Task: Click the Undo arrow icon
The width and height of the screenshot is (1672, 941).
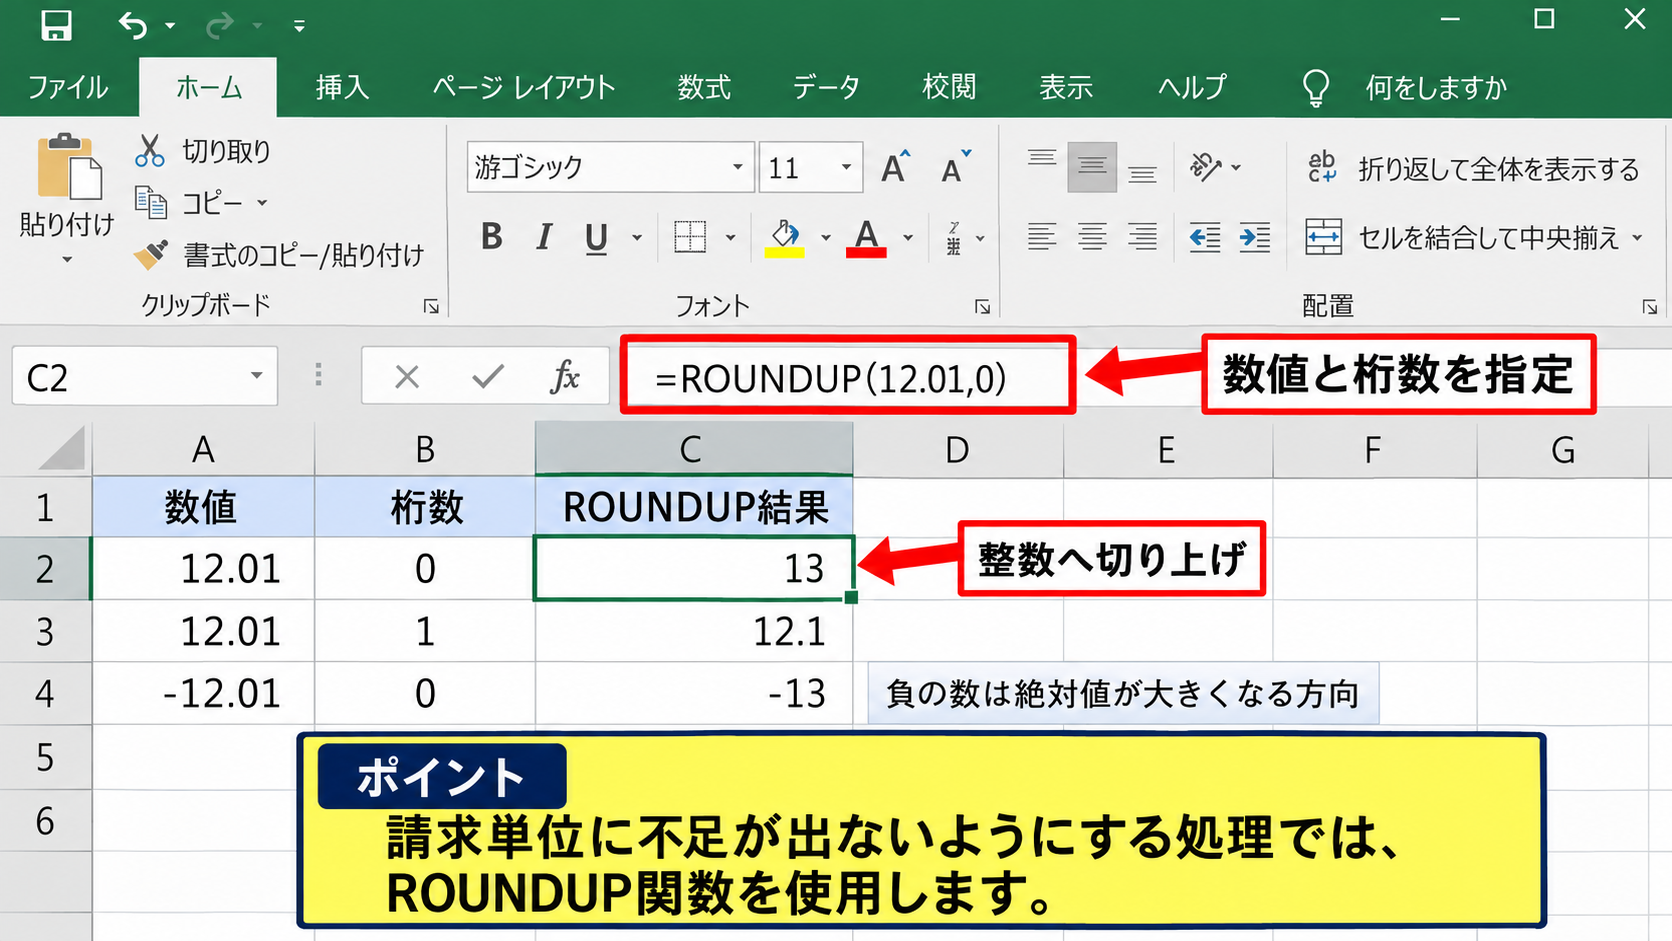Action: click(133, 25)
